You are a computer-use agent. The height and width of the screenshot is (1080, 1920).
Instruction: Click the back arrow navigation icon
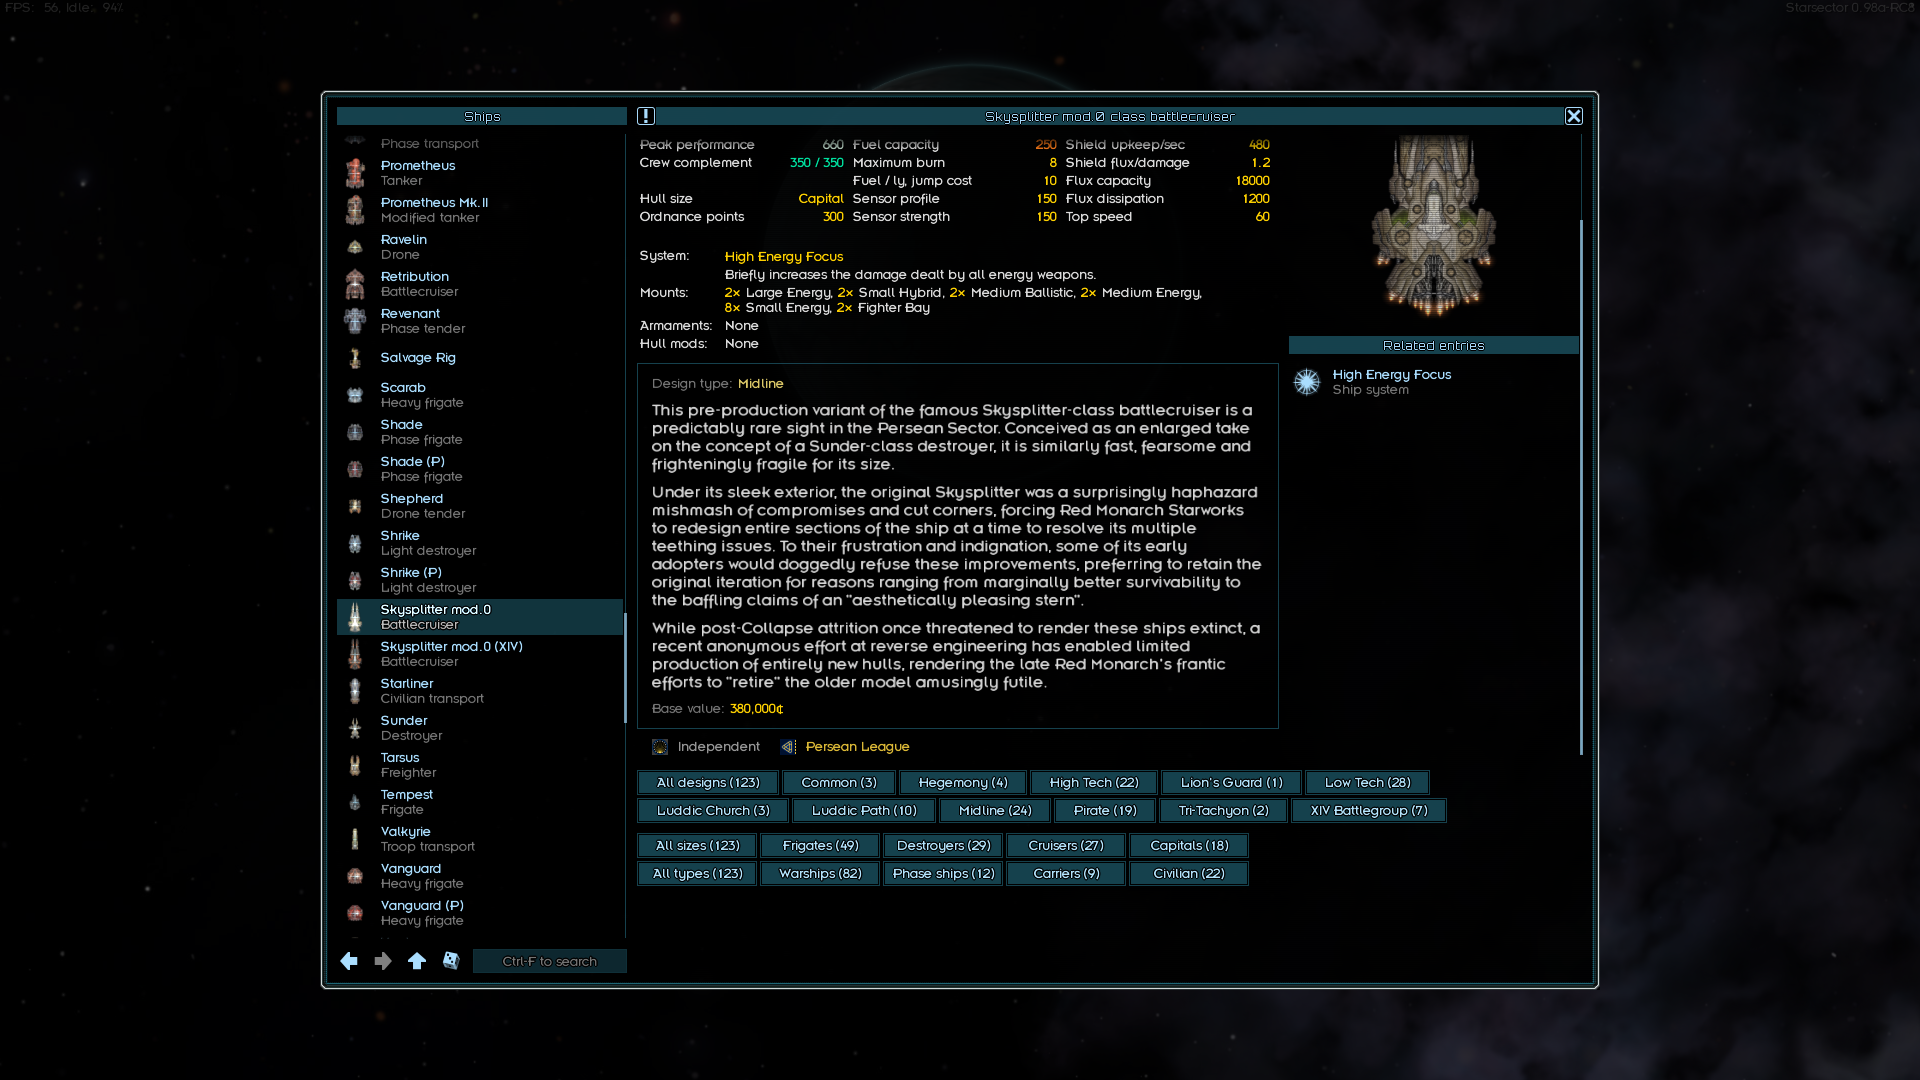point(349,961)
